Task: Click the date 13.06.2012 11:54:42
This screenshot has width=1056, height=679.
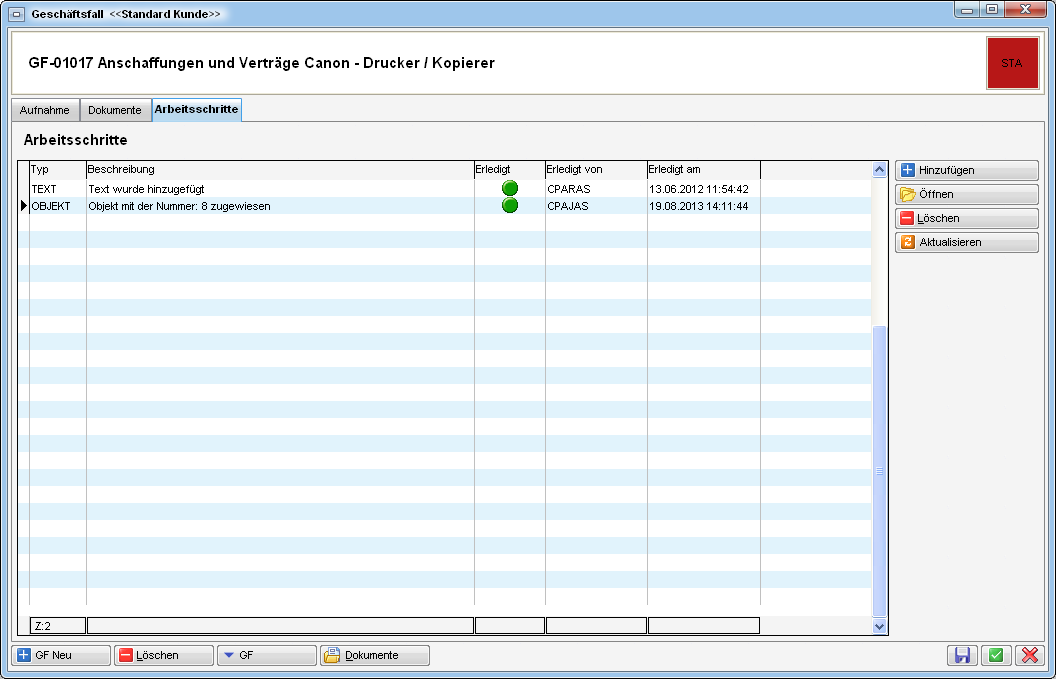Action: (x=698, y=189)
